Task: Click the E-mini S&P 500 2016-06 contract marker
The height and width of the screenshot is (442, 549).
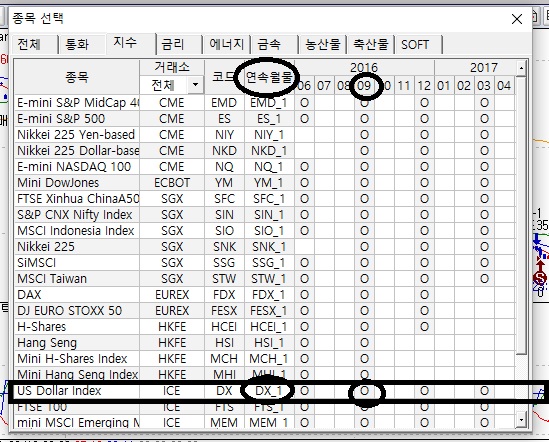Action: point(304,119)
